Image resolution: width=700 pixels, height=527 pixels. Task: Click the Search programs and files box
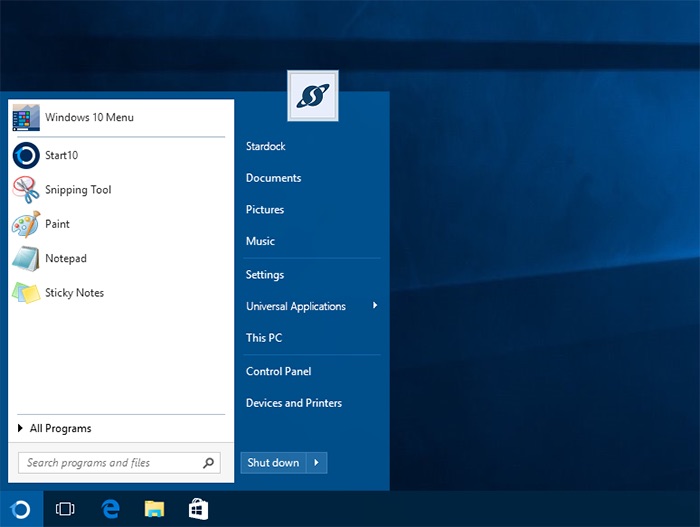coord(110,463)
